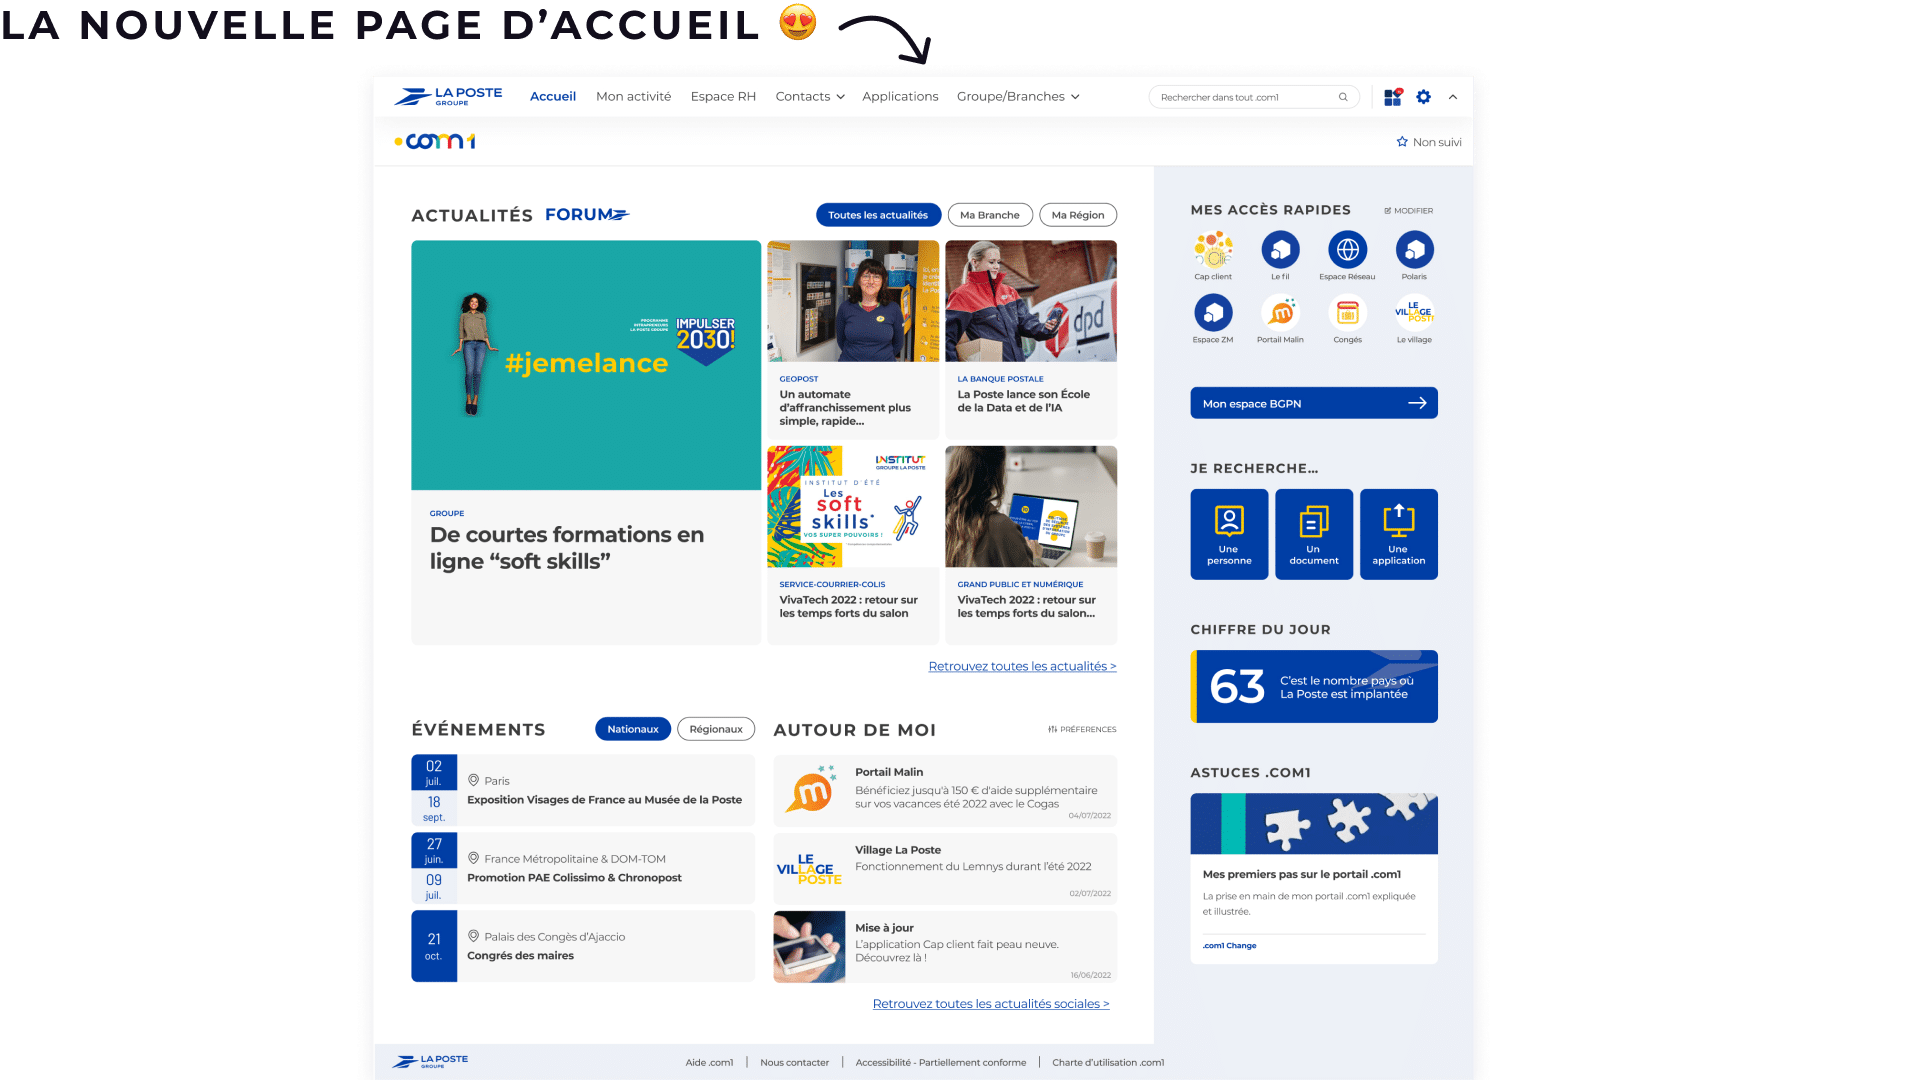Image resolution: width=1920 pixels, height=1080 pixels.
Task: Open Applications menu item
Action: (x=900, y=97)
